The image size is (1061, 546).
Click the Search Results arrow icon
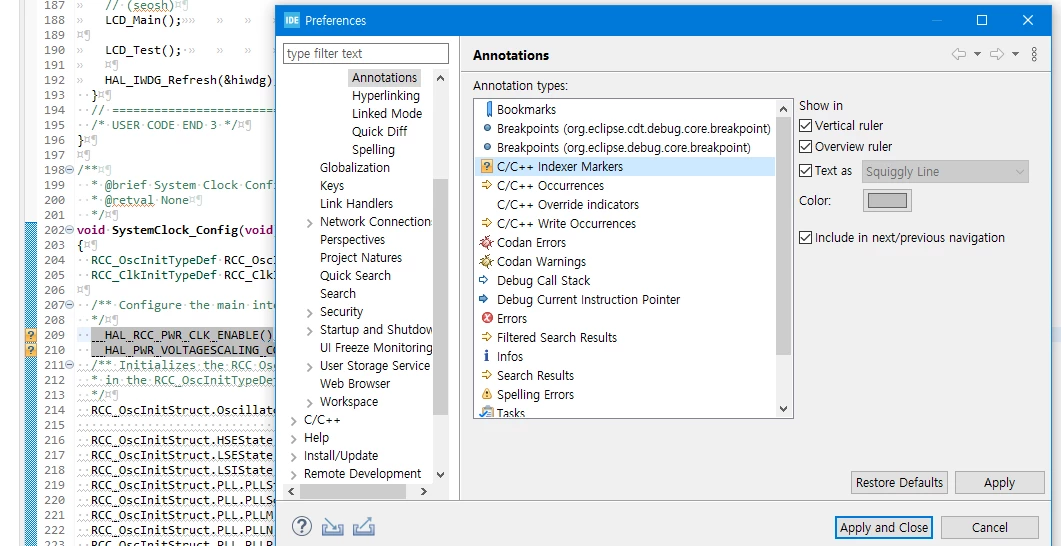[x=487, y=375]
